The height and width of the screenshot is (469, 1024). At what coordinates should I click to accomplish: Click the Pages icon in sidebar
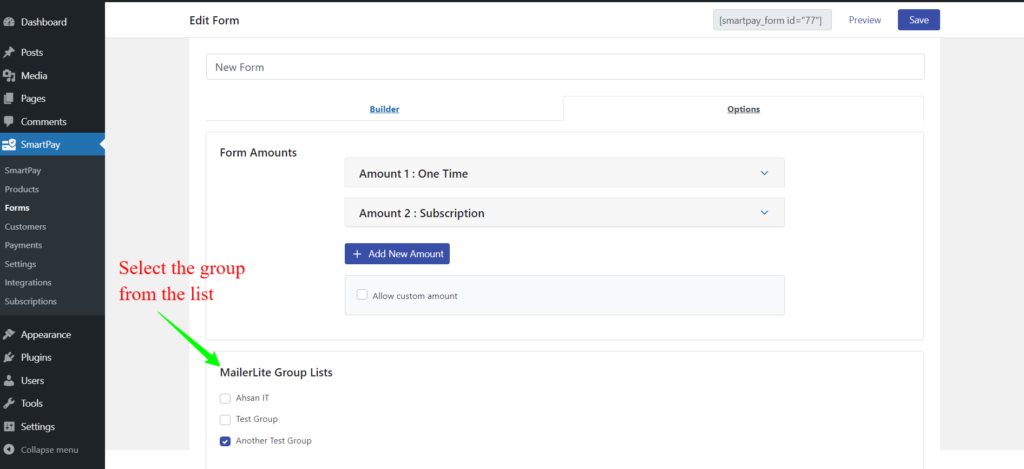[9, 99]
